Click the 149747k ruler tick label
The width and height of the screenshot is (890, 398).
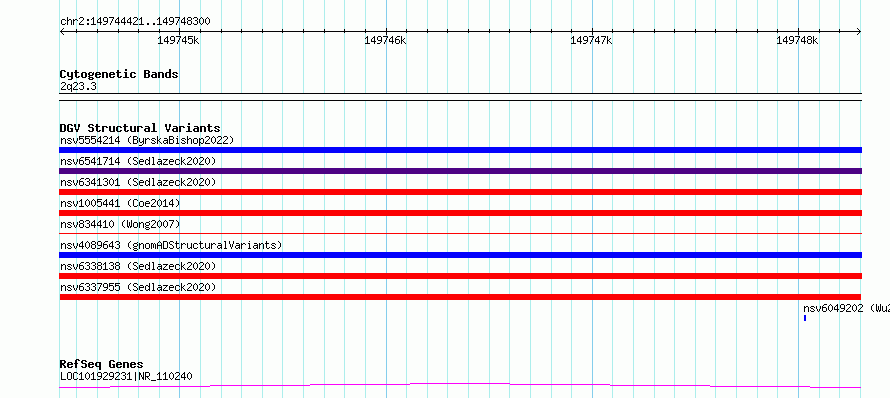[x=591, y=40]
